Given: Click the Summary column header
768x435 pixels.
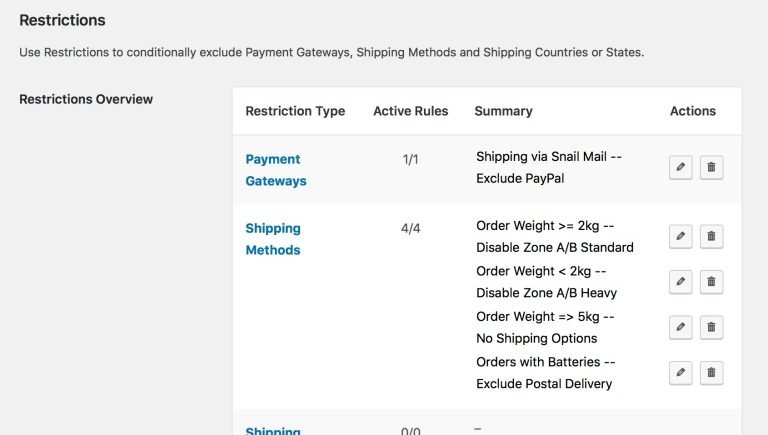Looking at the screenshot, I should click(503, 111).
